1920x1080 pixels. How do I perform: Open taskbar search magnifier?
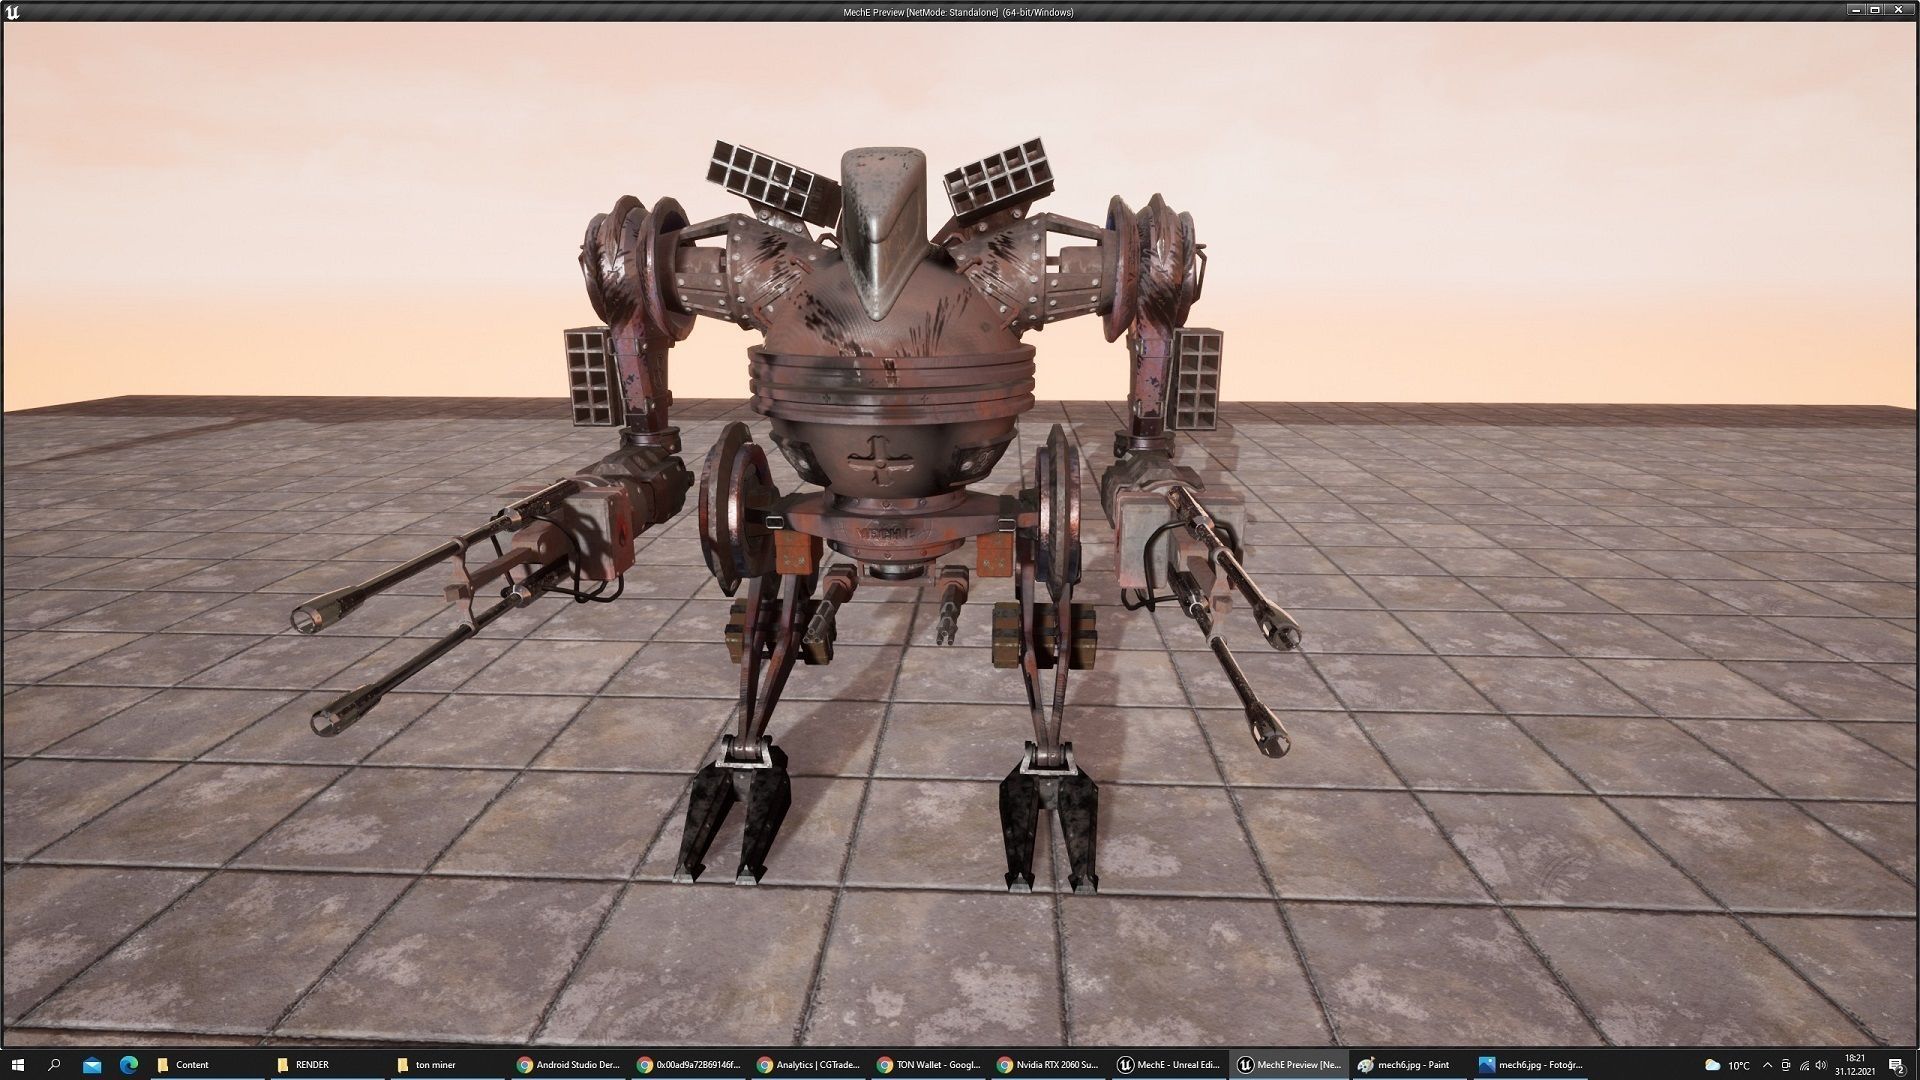pos(54,1065)
